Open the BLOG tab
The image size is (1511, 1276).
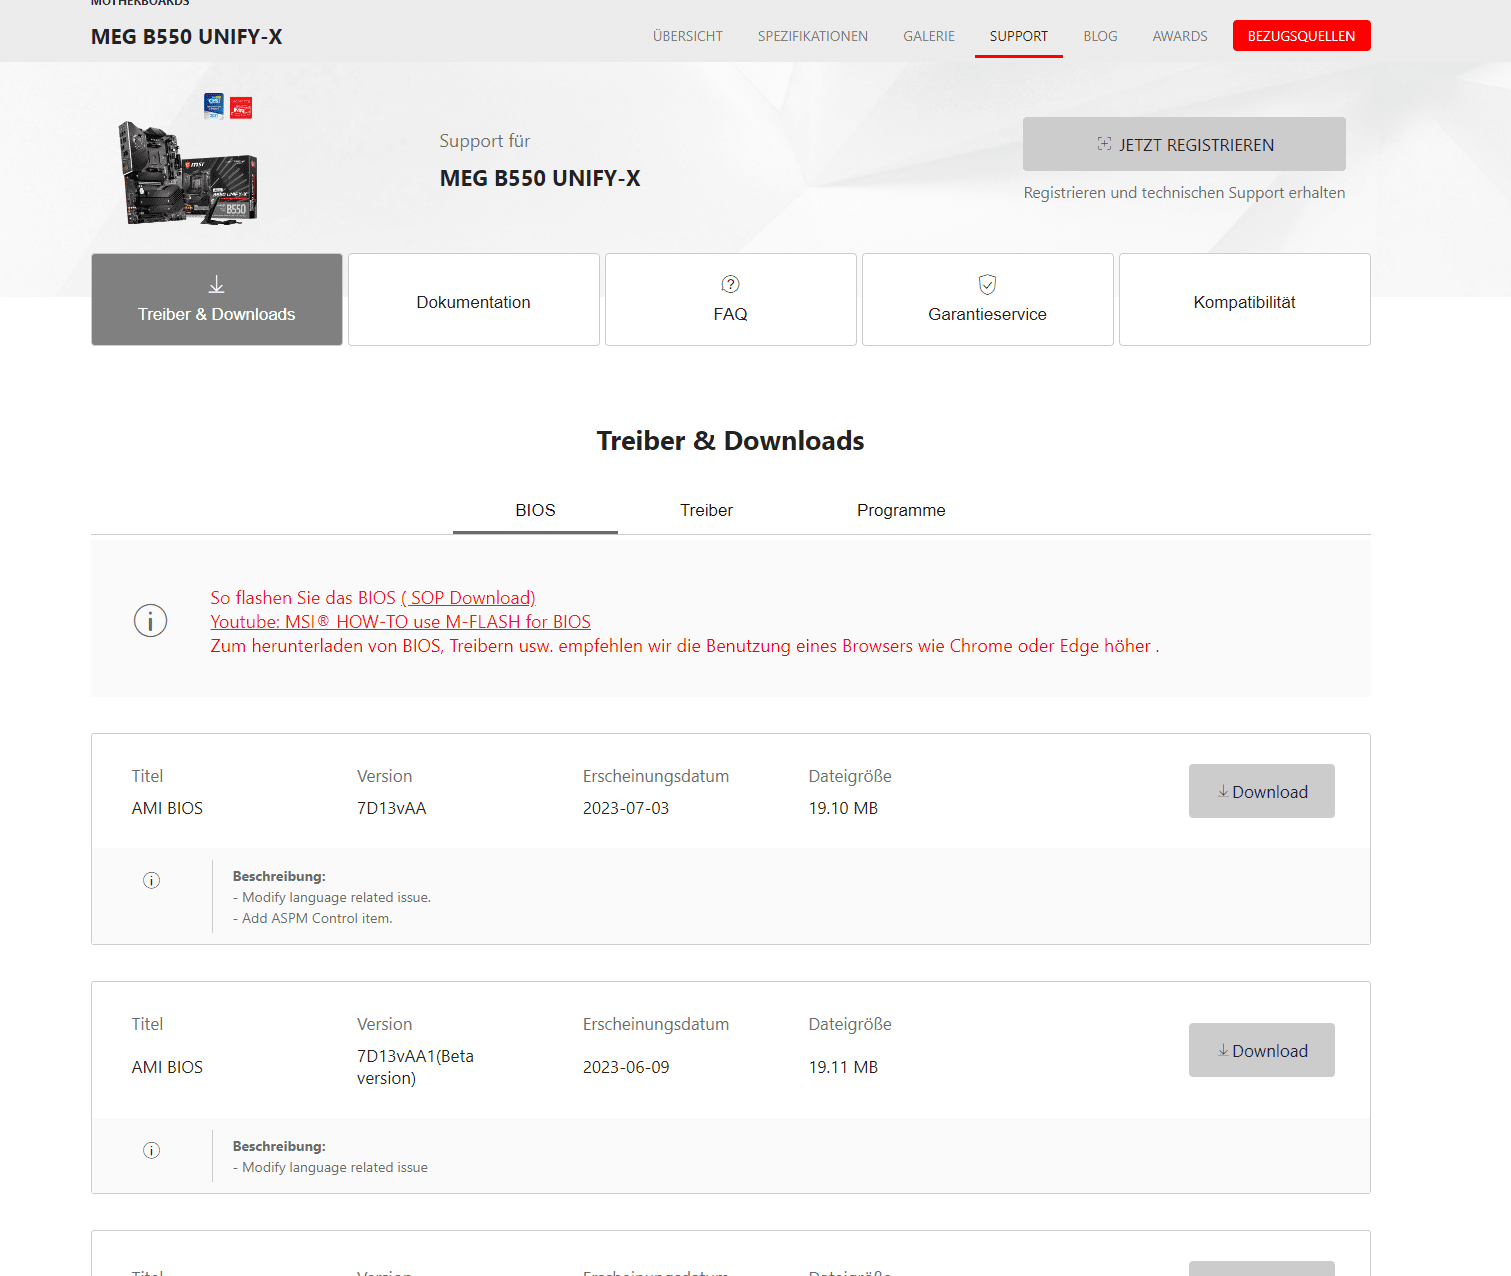[x=1100, y=36]
